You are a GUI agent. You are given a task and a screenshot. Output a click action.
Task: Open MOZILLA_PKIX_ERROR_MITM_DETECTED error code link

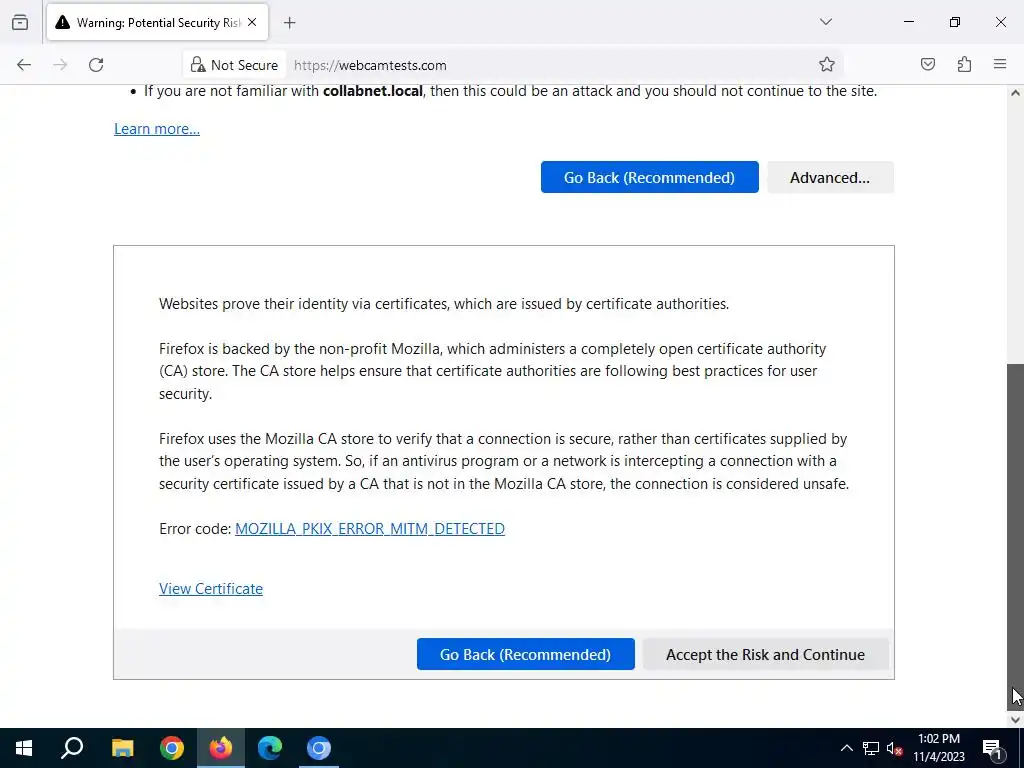[x=370, y=528]
